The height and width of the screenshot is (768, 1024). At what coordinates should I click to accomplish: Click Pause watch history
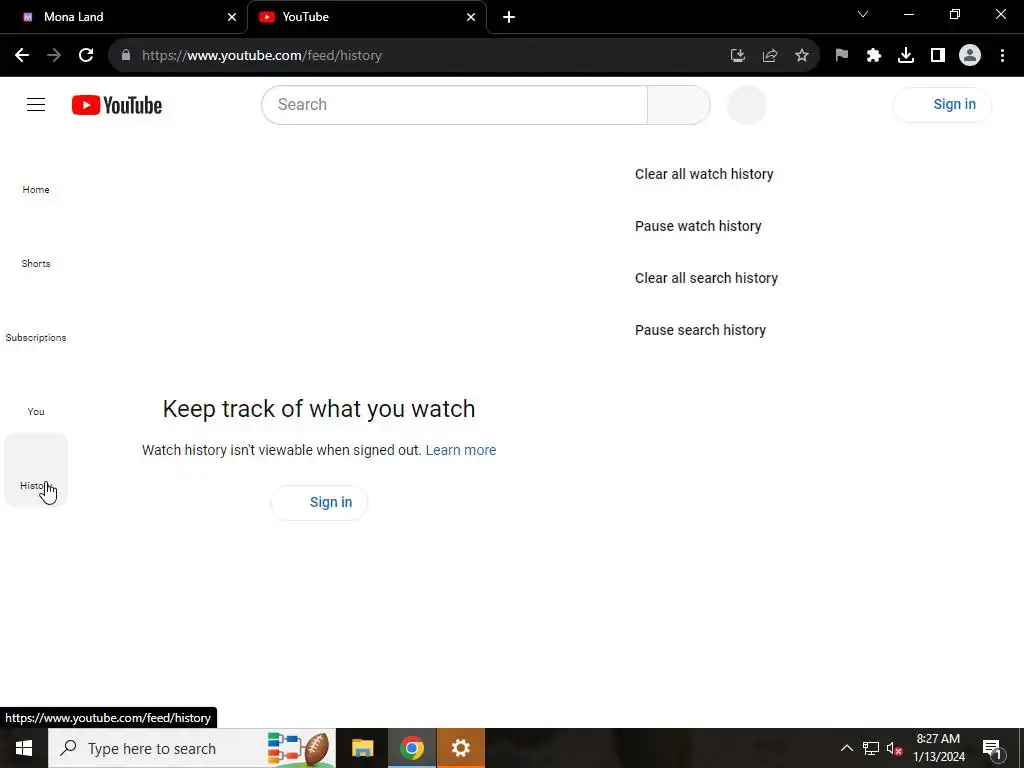[x=698, y=226]
